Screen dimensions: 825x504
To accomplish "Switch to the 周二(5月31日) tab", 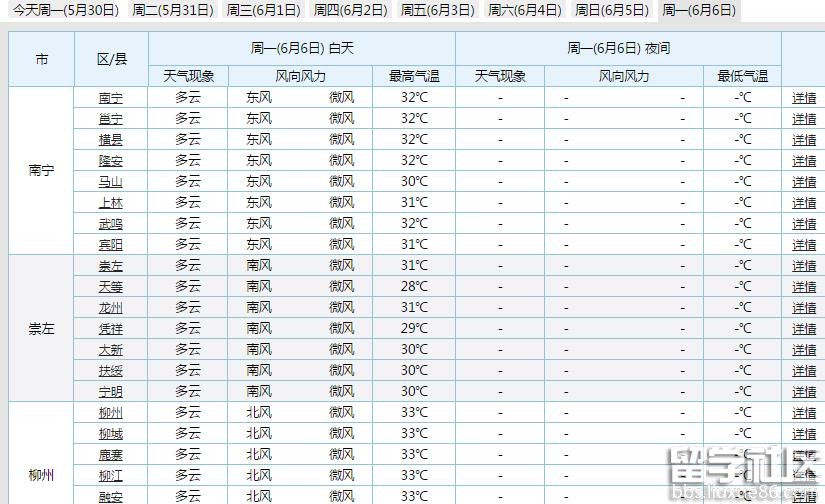I will pos(173,11).
